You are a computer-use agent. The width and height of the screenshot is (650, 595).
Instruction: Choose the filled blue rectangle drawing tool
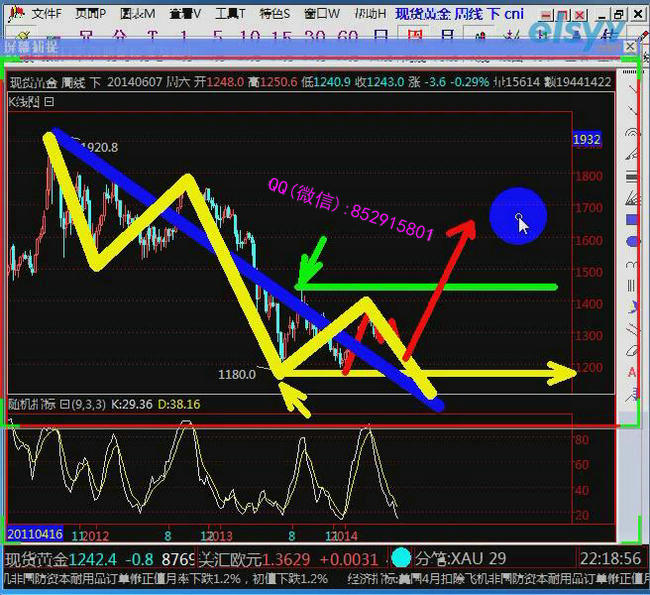pyautogui.click(x=632, y=219)
